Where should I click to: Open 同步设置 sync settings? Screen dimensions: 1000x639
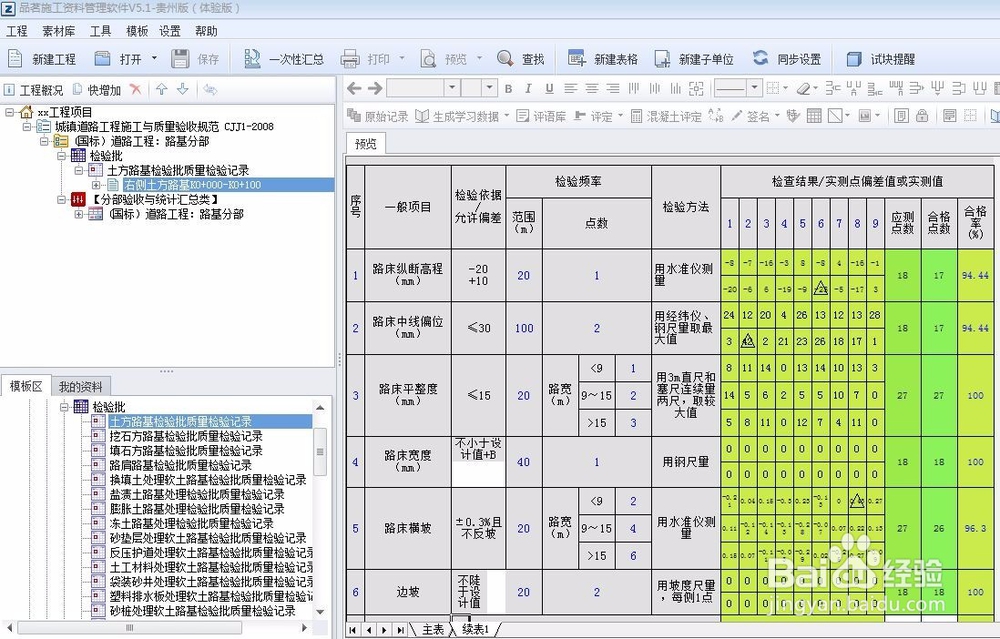click(x=786, y=59)
